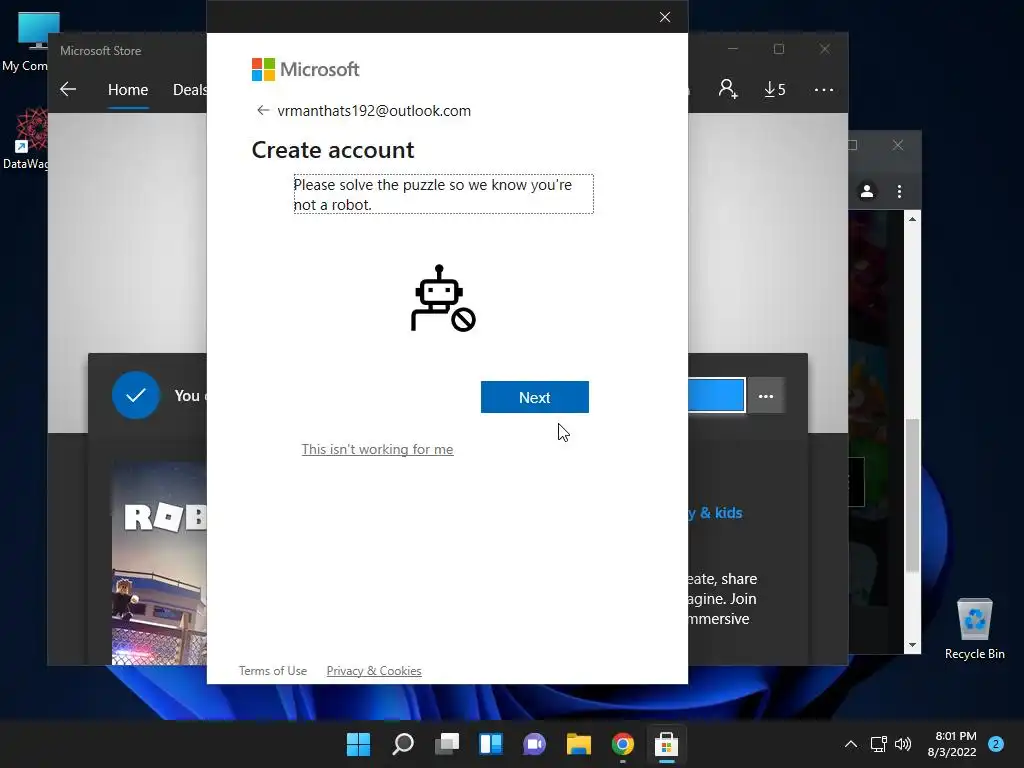Click the network icon in the system tray
Image resolution: width=1024 pixels, height=768 pixels.
(878, 744)
